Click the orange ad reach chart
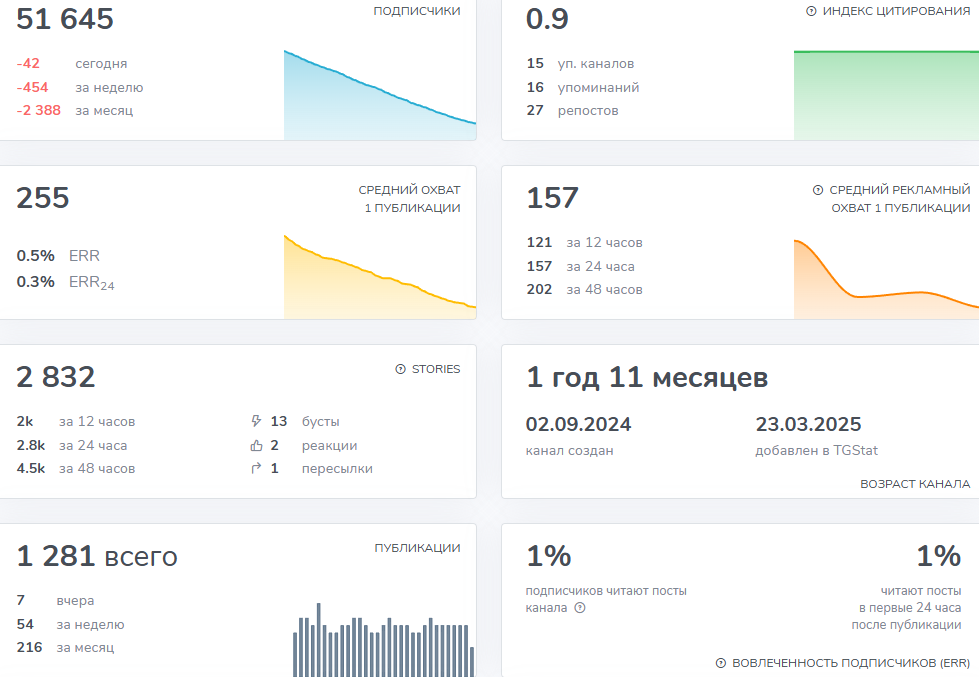The height and width of the screenshot is (677, 979). (887, 279)
